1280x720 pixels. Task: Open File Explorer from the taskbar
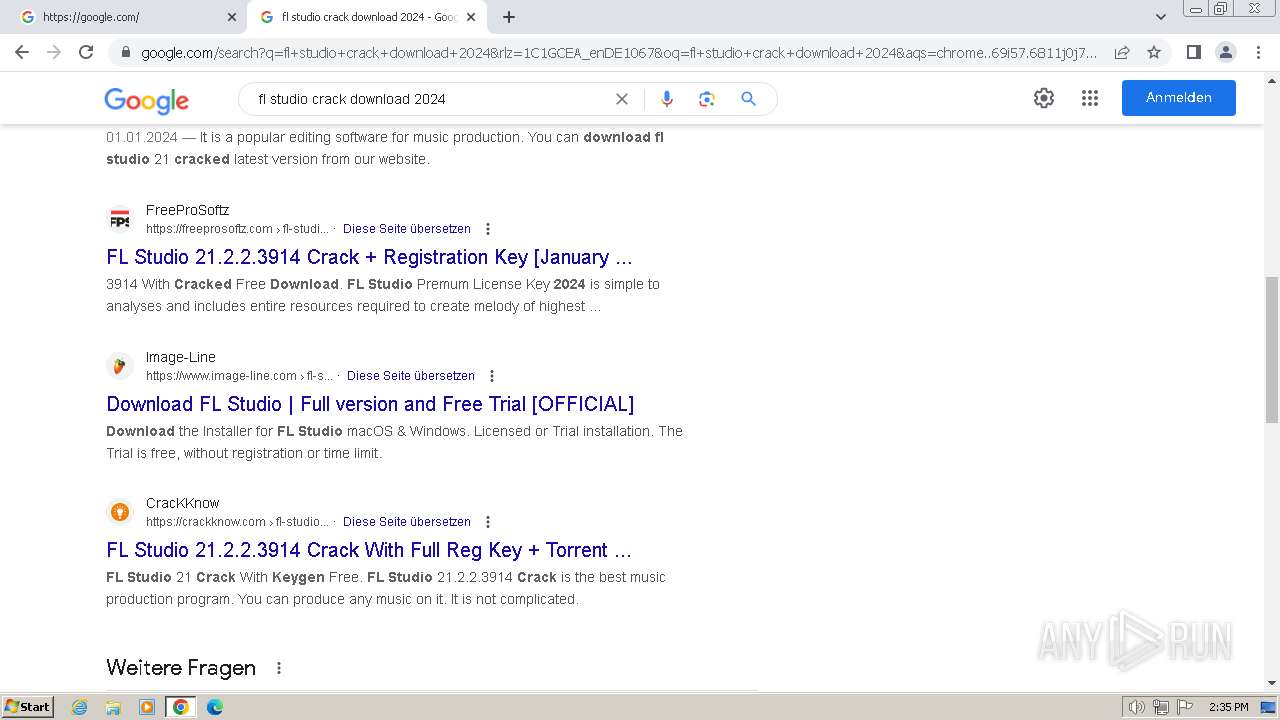click(113, 707)
